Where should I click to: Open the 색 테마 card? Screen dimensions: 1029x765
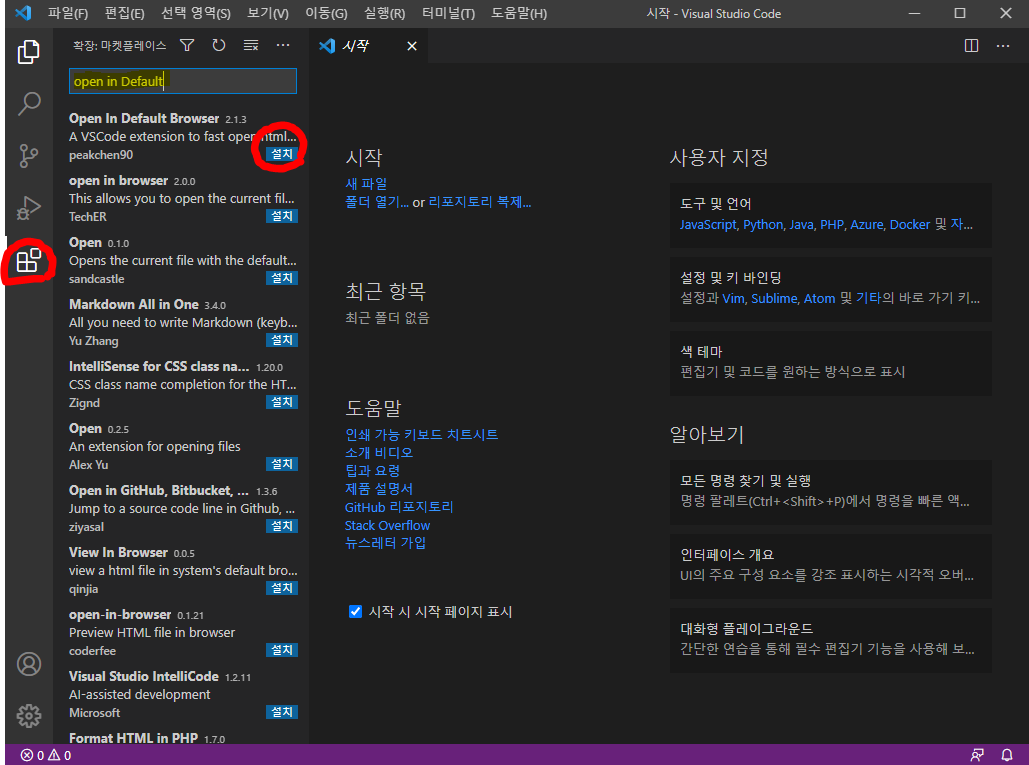tap(831, 363)
